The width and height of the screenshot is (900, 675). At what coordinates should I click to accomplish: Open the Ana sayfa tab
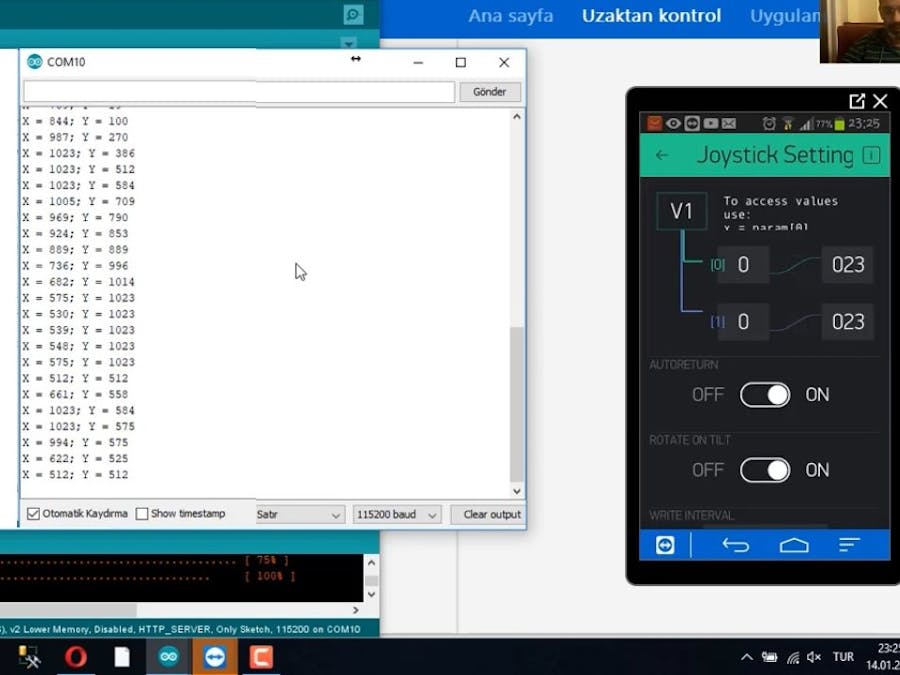click(x=510, y=16)
